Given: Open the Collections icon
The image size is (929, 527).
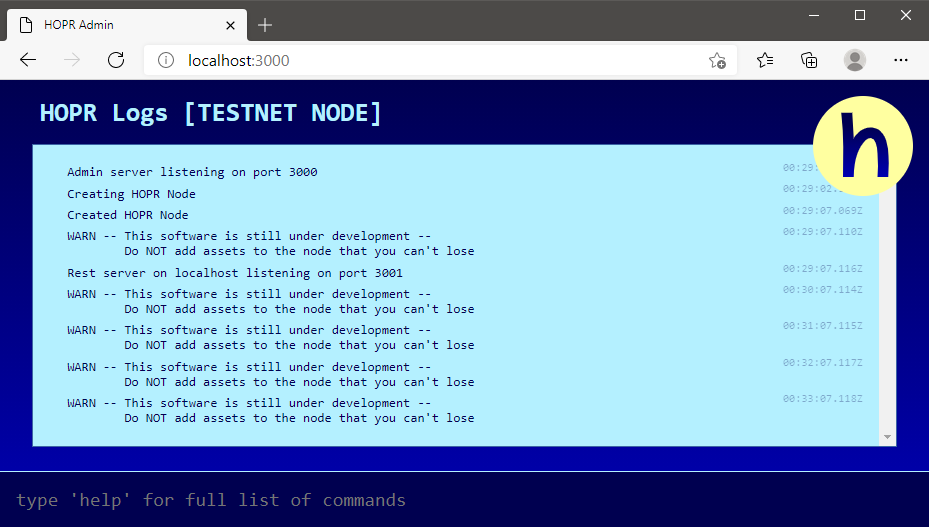Looking at the screenshot, I should [x=809, y=60].
